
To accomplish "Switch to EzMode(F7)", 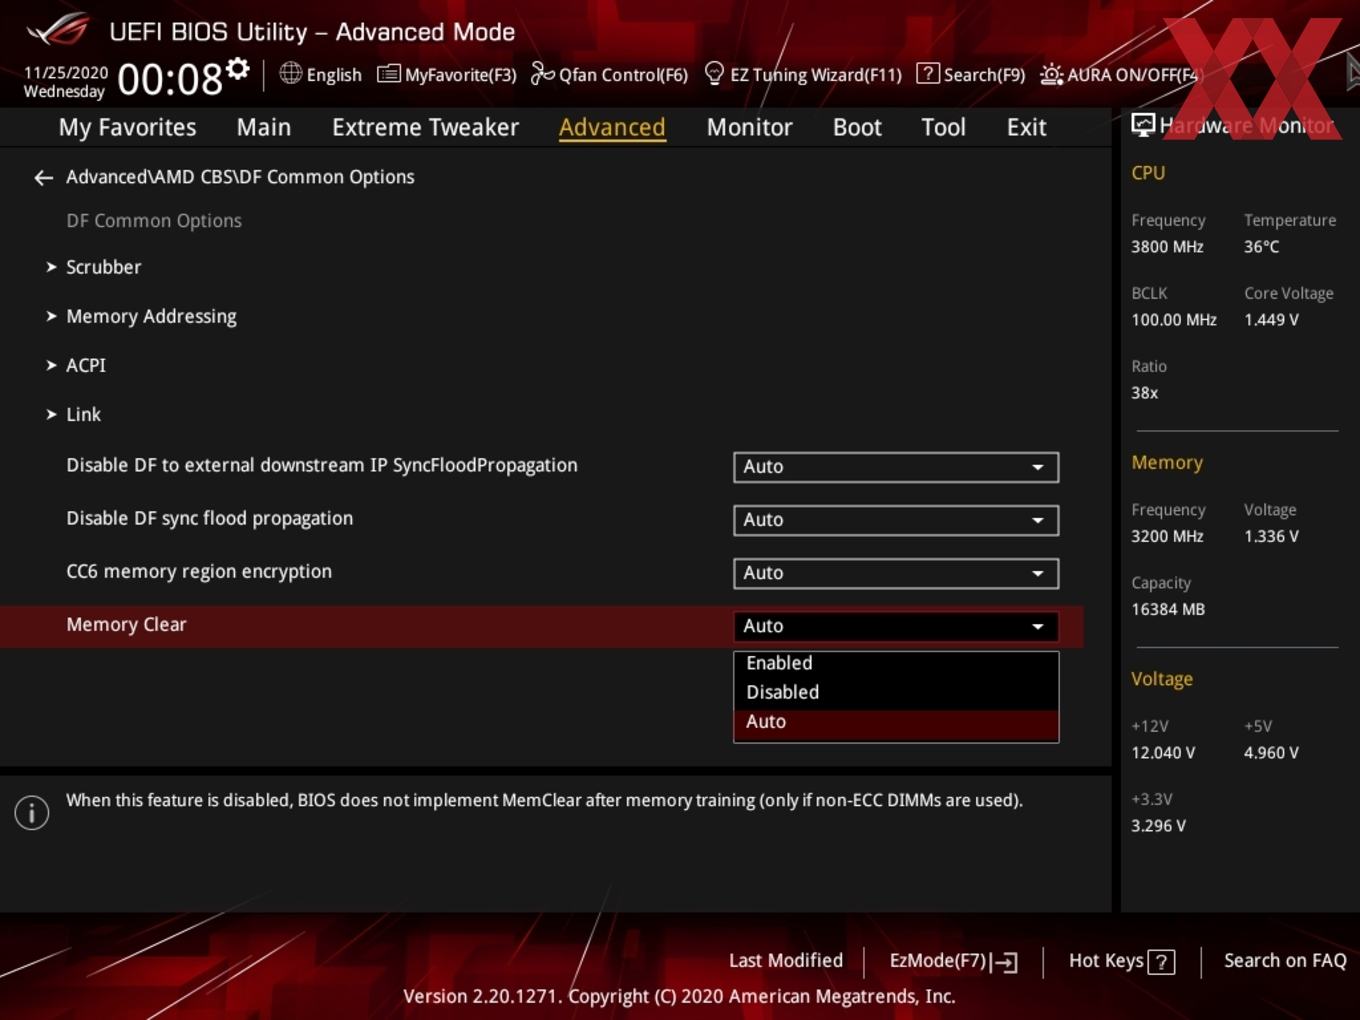I will pyautogui.click(x=953, y=961).
